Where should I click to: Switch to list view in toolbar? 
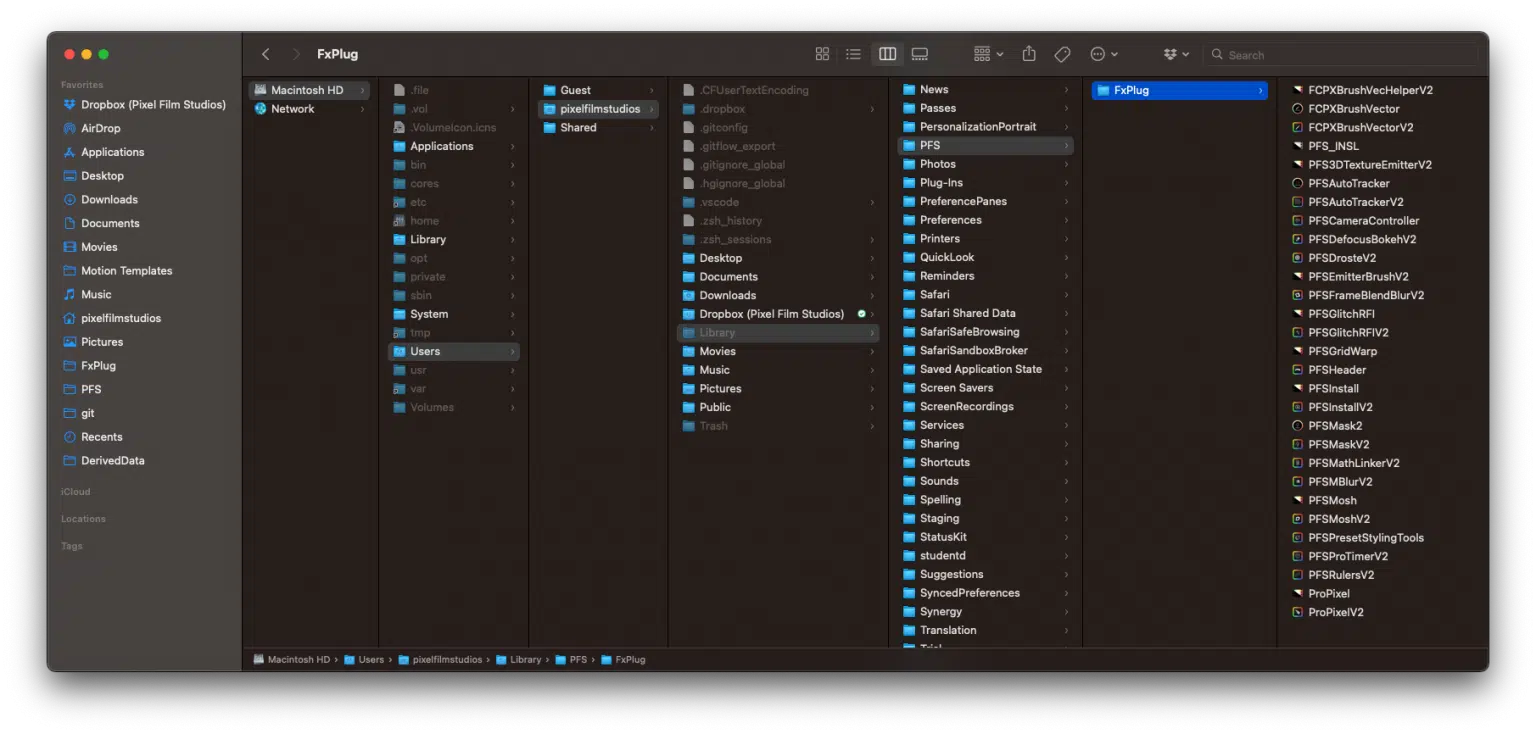853,54
